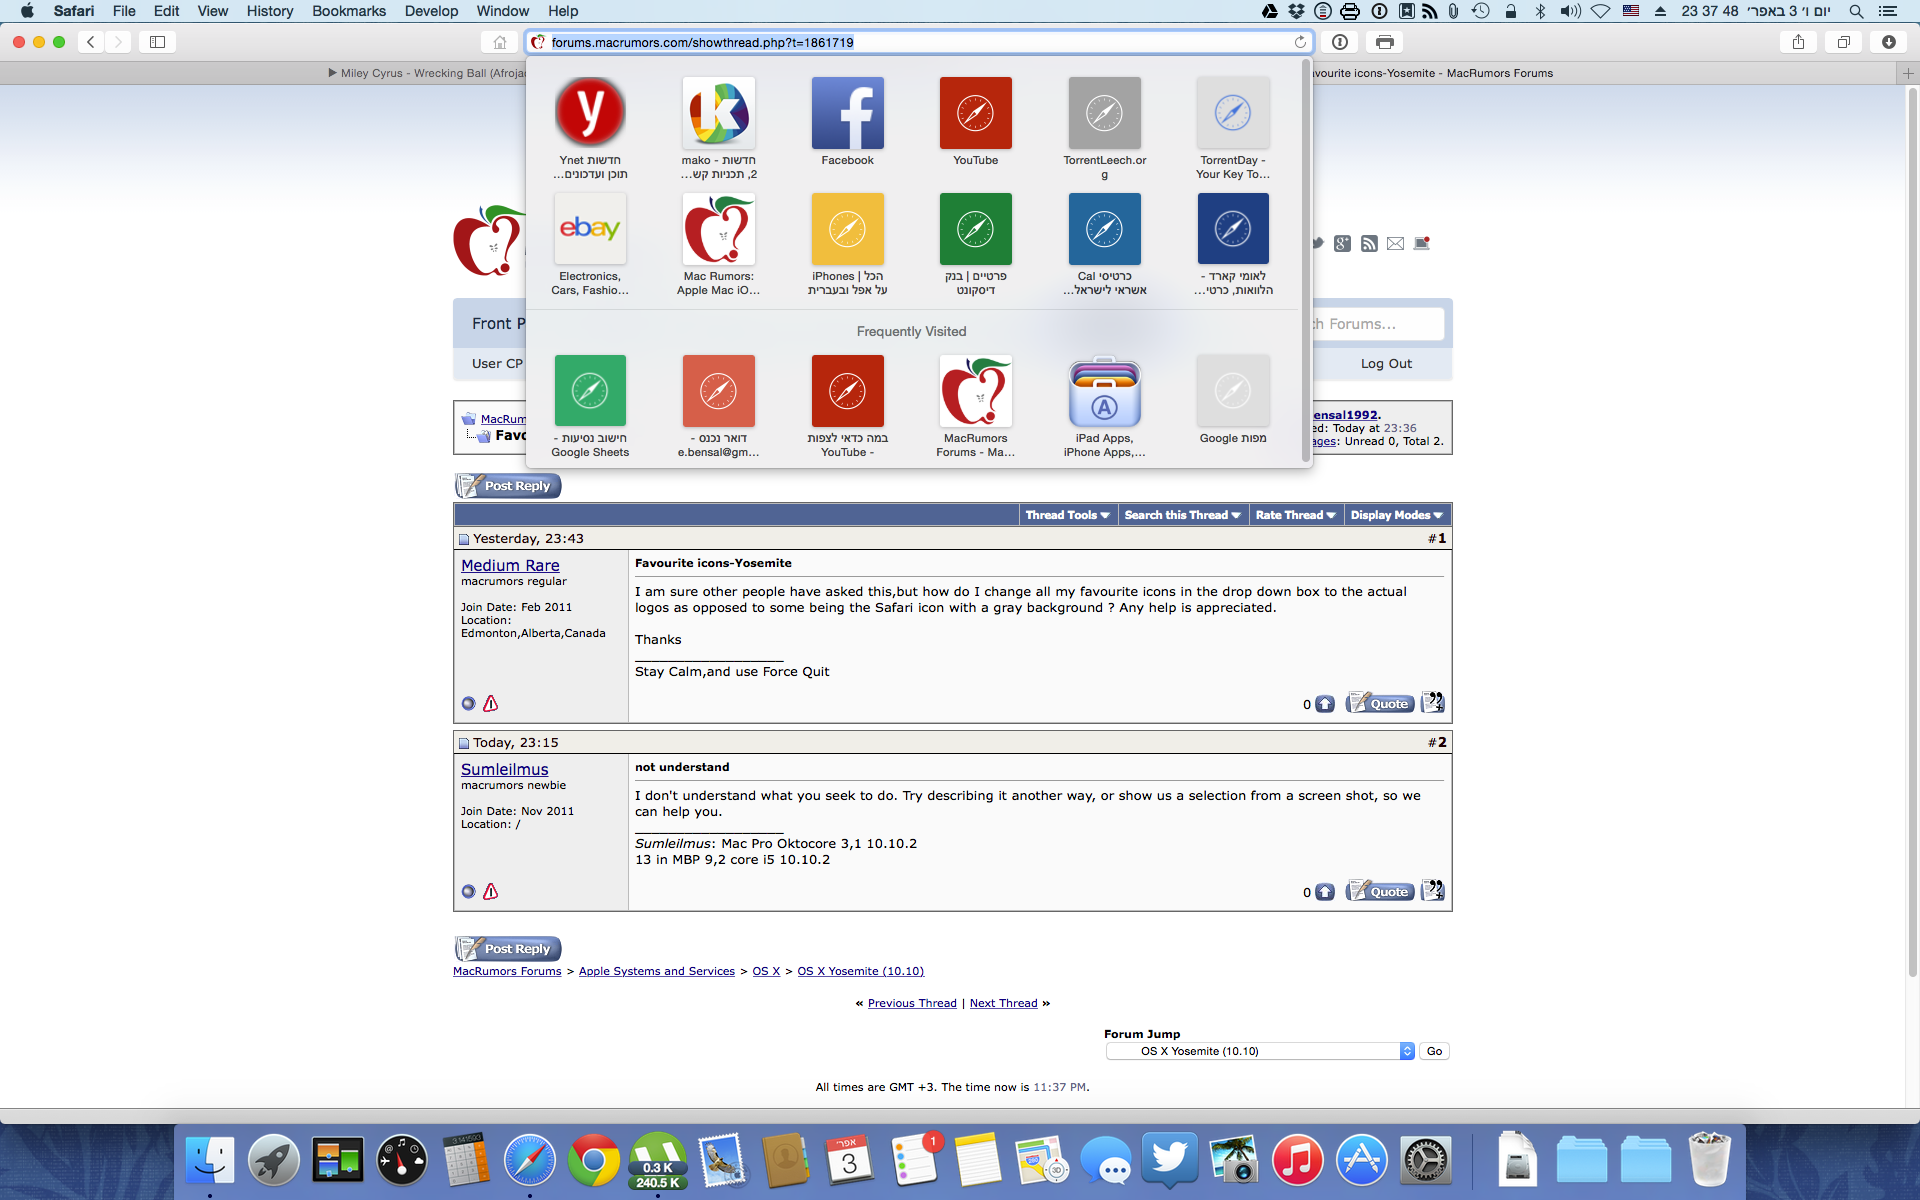Open the Apple Systems and Services breadcrumb
The image size is (1920, 1200).
(656, 971)
